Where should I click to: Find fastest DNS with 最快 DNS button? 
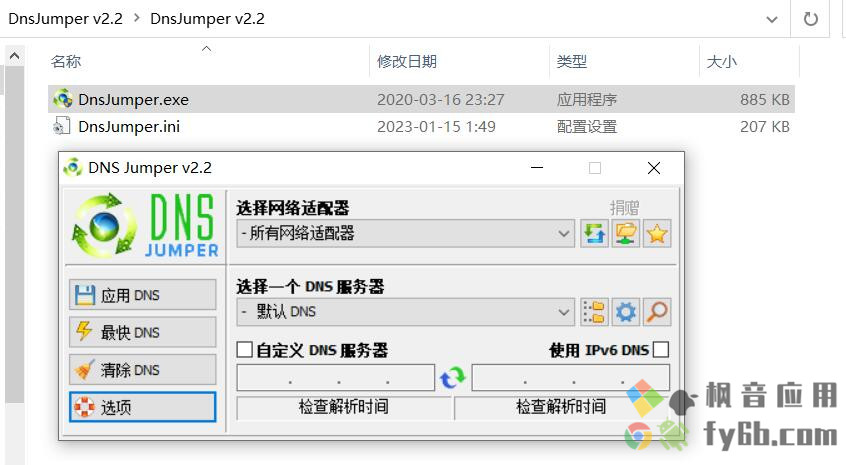[x=142, y=332]
